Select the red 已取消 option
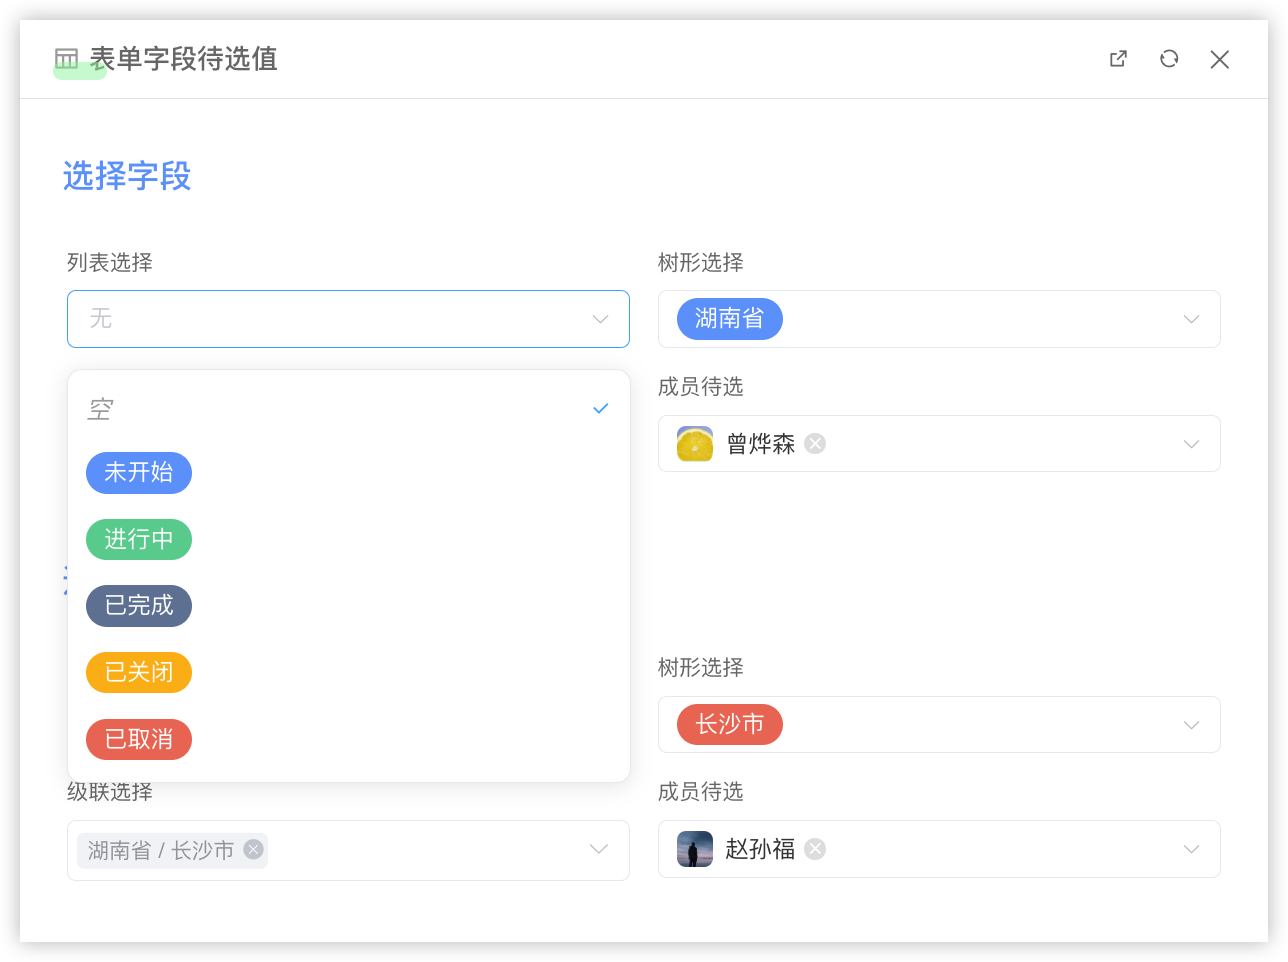The width and height of the screenshot is (1288, 962). (x=139, y=739)
